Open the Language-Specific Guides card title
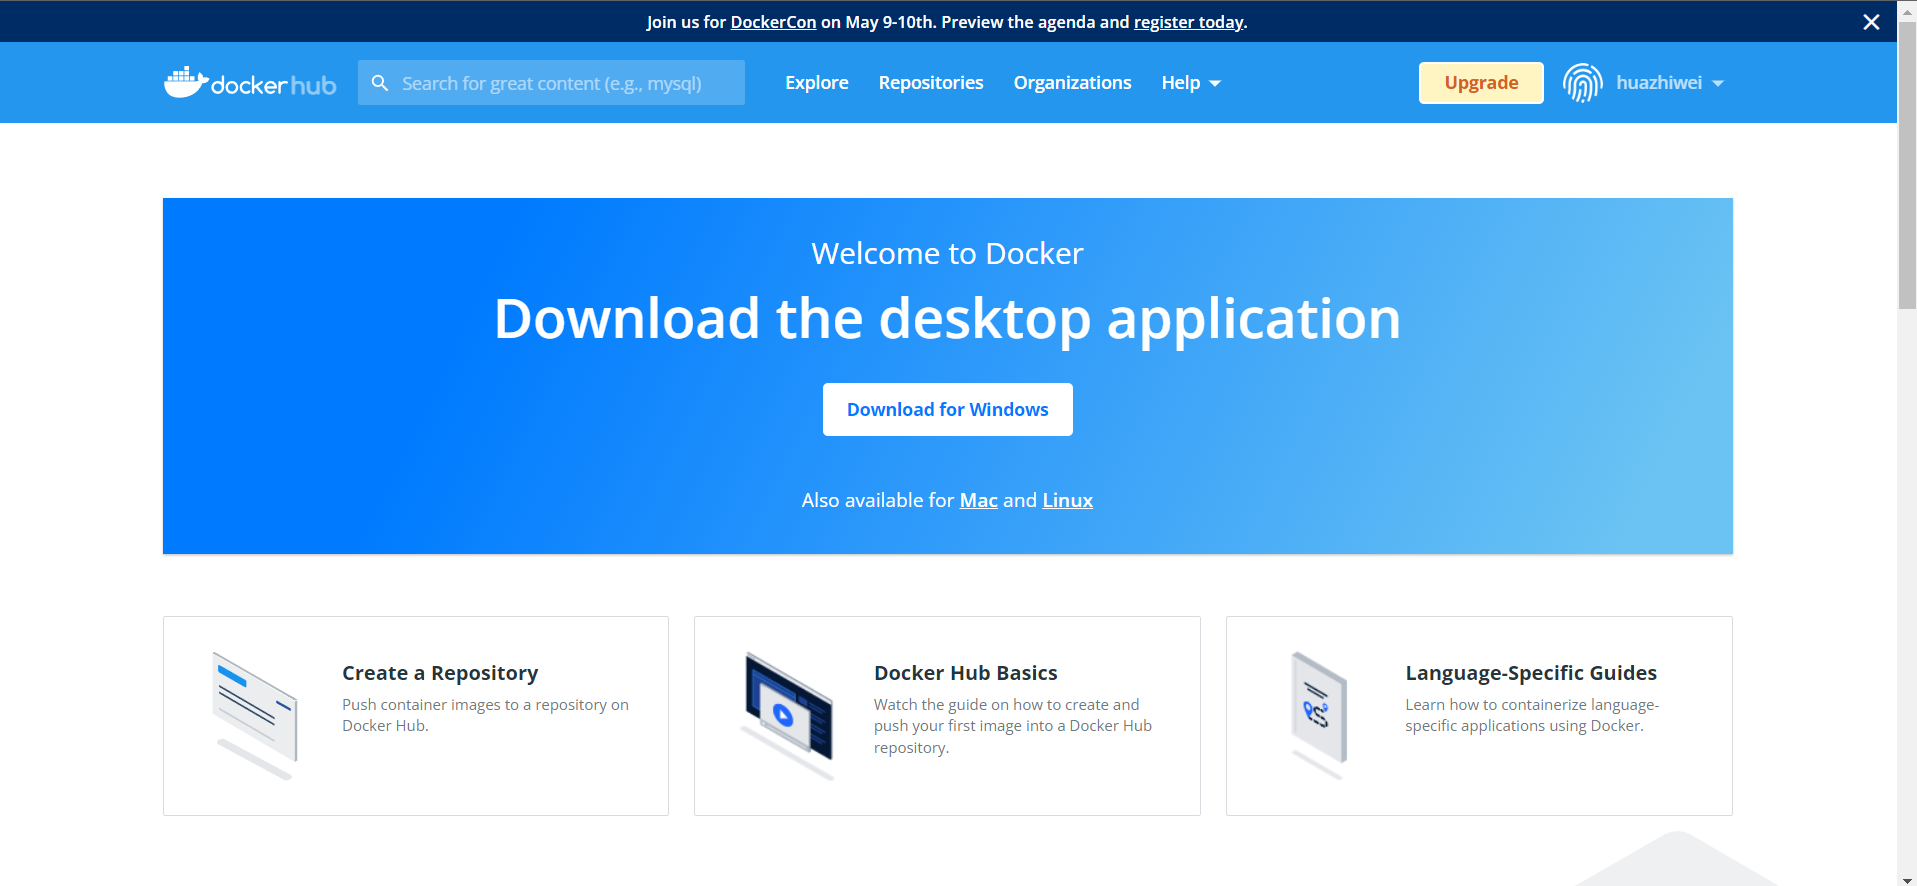 1531,673
